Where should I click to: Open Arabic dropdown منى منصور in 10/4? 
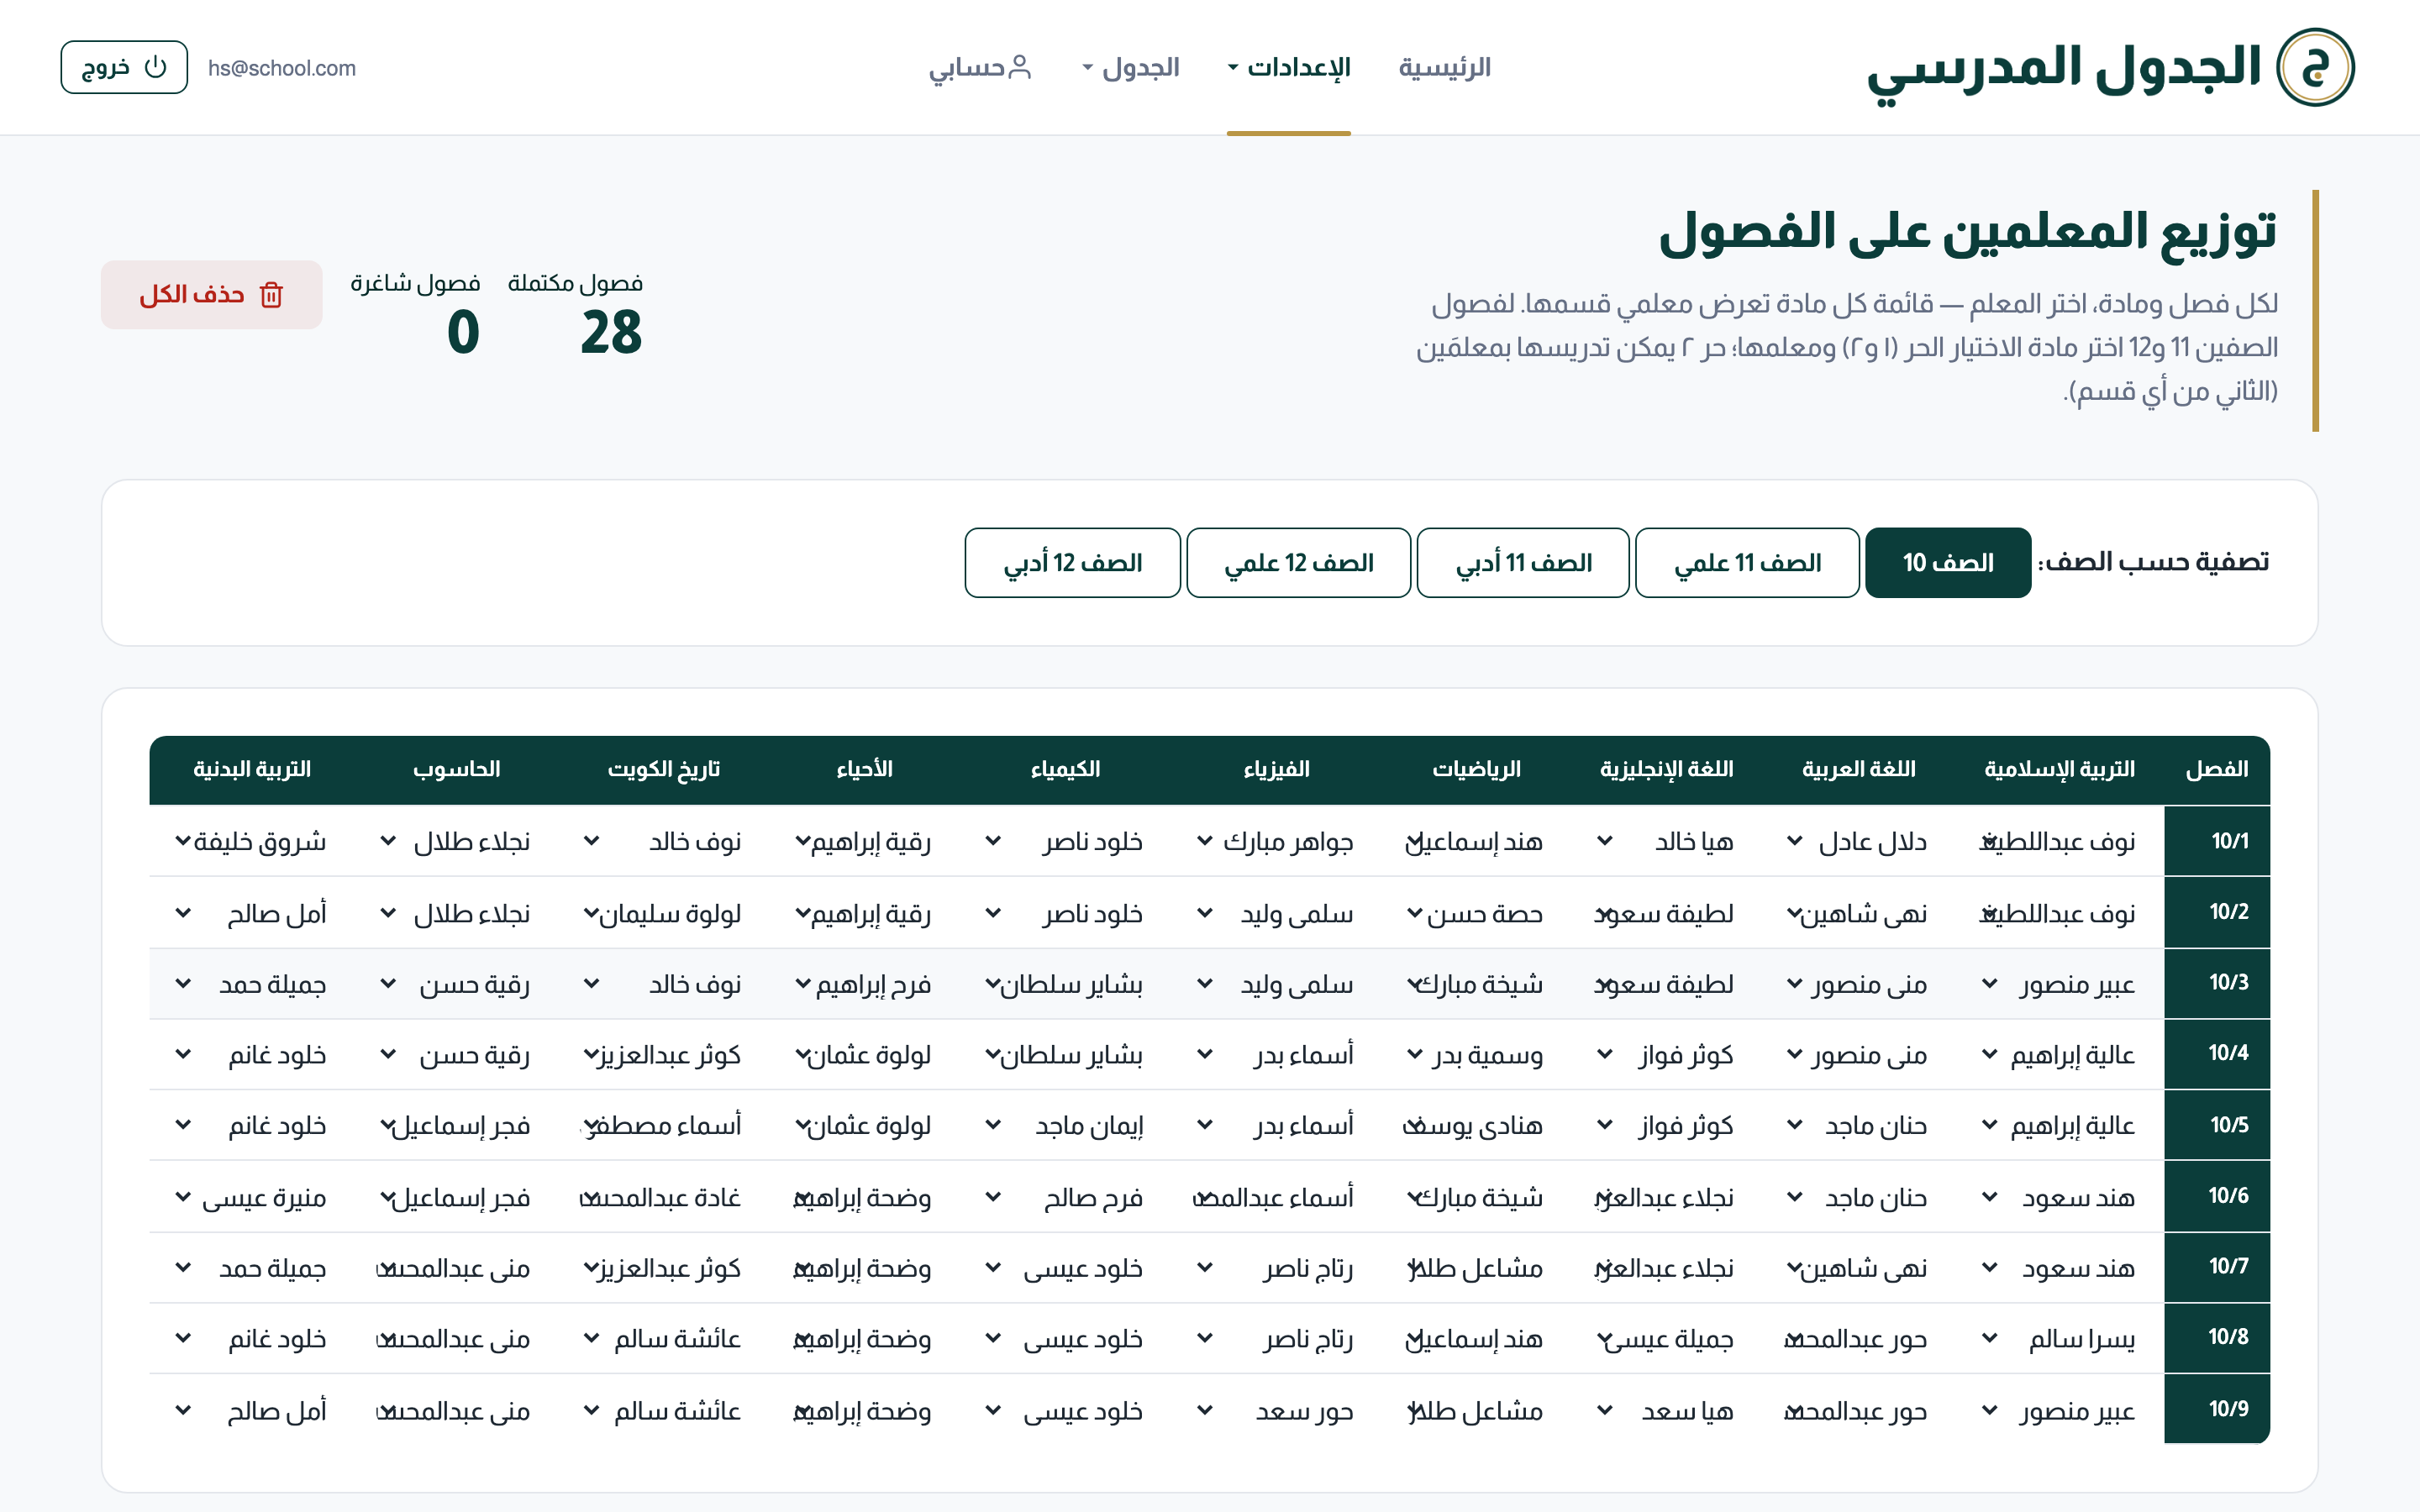coord(1859,1055)
